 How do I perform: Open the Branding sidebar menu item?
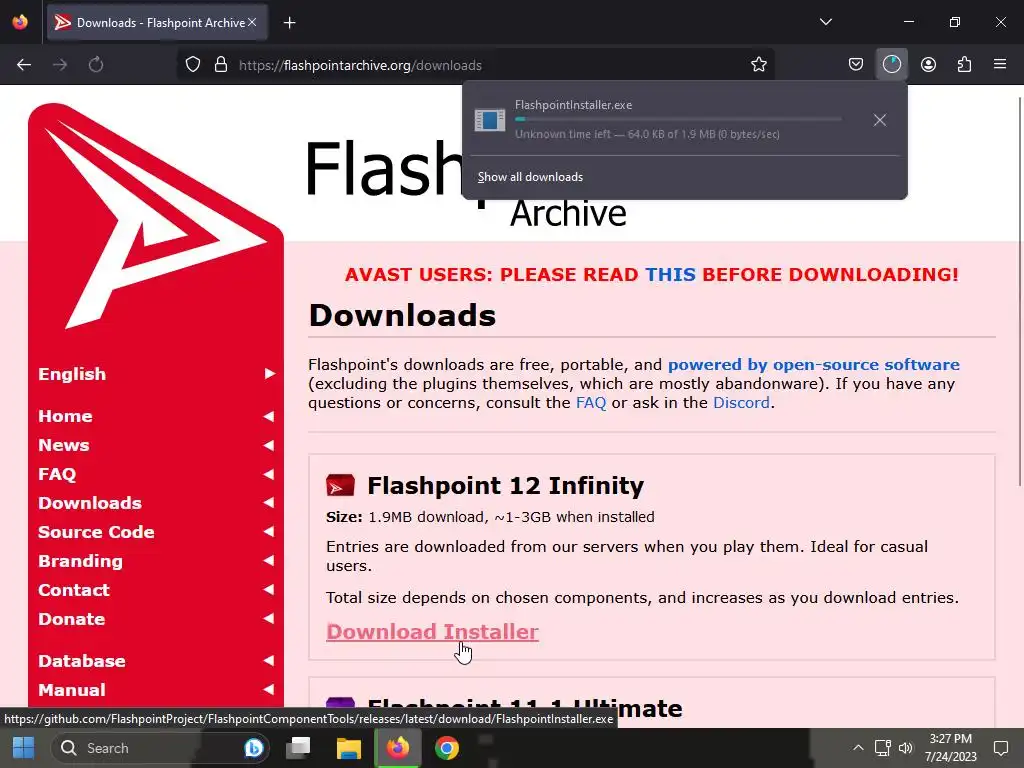pyautogui.click(x=156, y=561)
